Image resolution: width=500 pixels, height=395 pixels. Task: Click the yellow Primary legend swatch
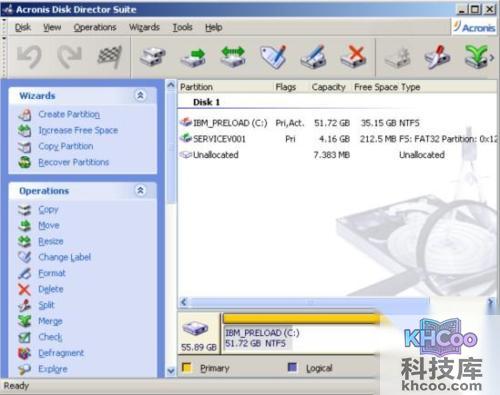(x=187, y=367)
